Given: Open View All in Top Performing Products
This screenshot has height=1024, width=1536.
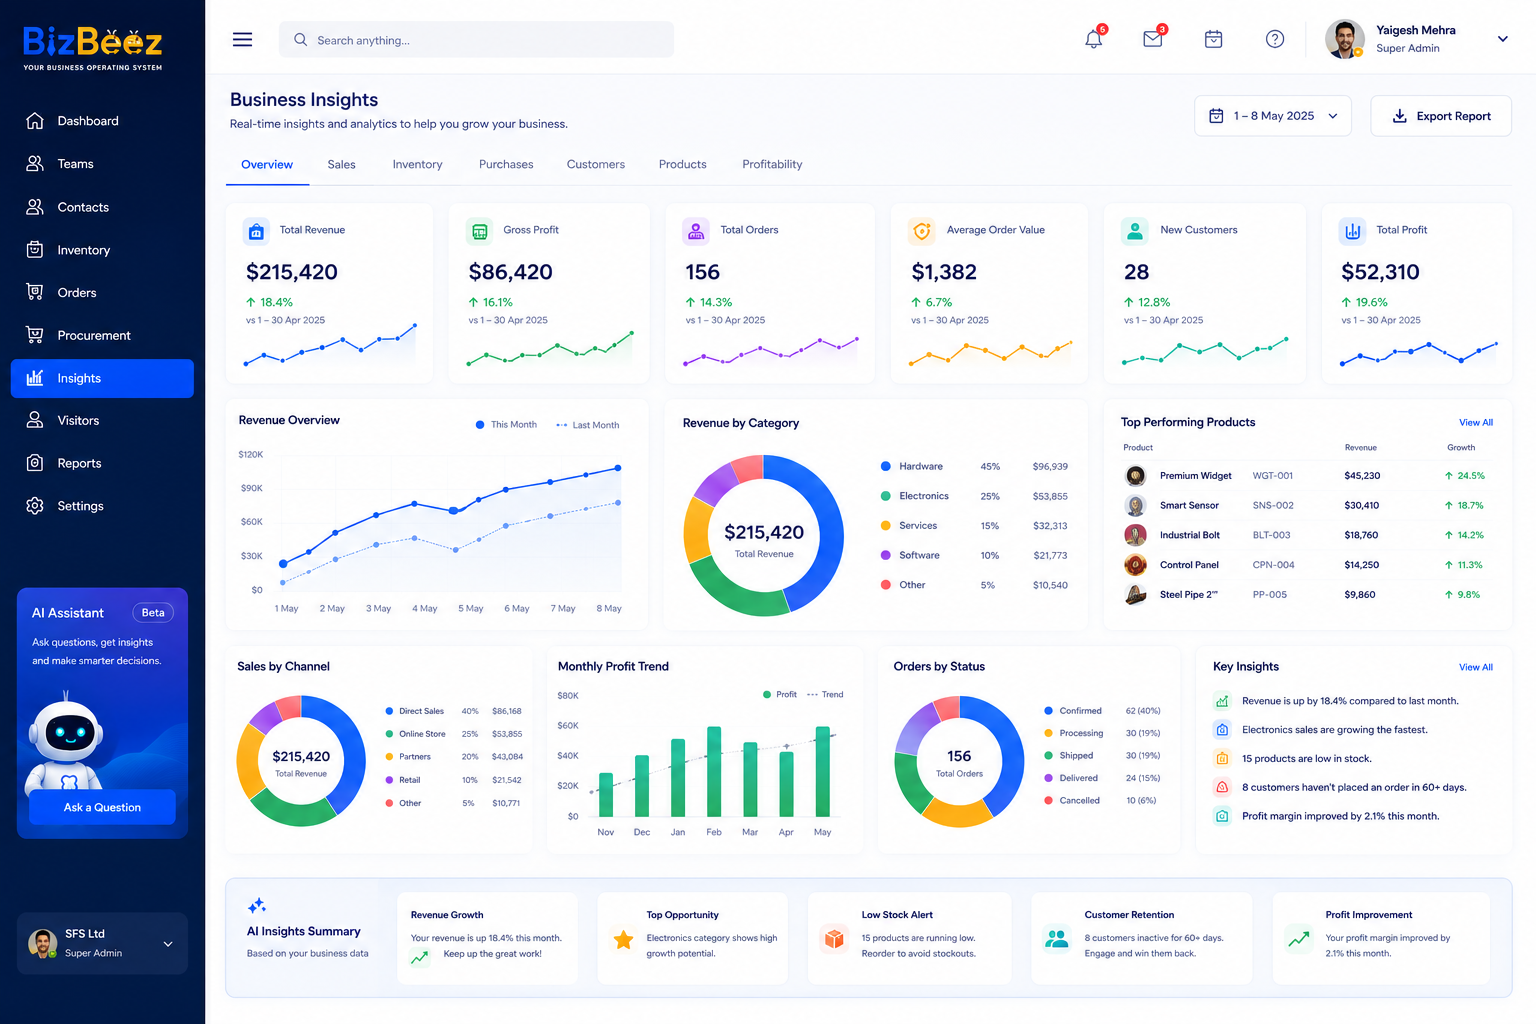Looking at the screenshot, I should coord(1475,423).
